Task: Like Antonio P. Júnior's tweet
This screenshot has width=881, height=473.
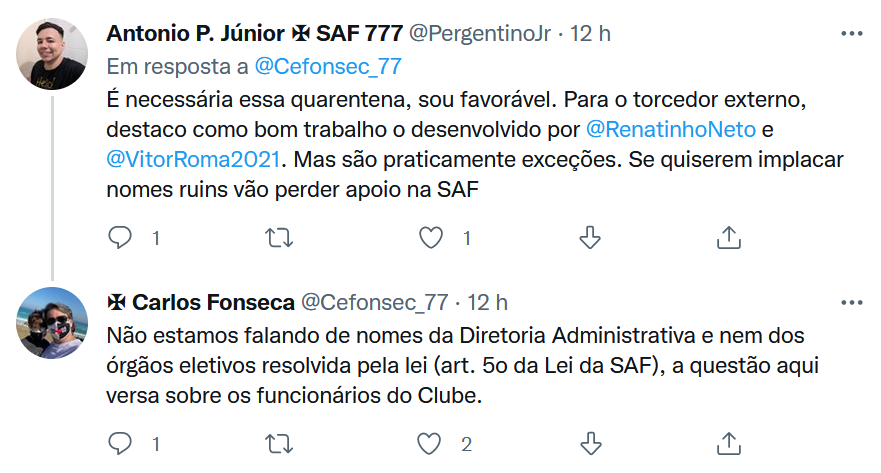Action: (430, 237)
